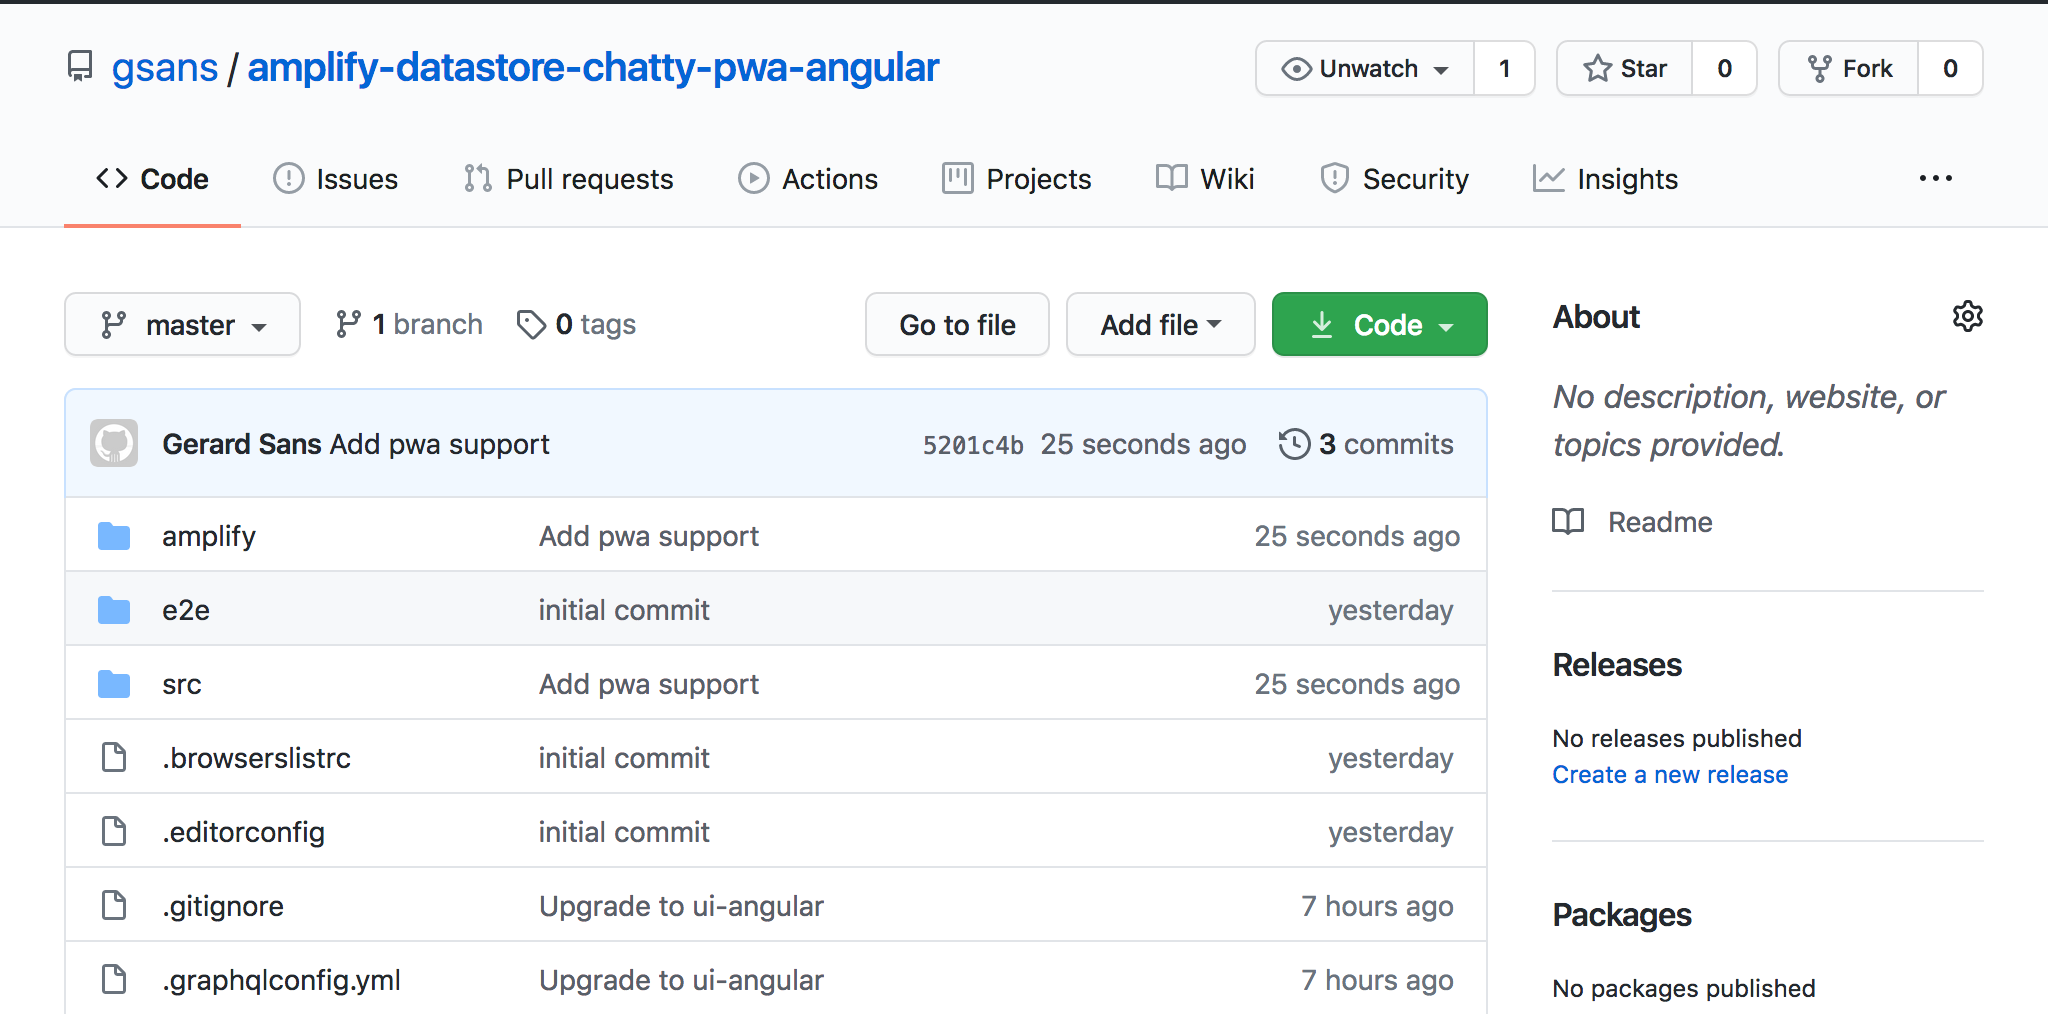Expand the master branch selector

click(182, 324)
